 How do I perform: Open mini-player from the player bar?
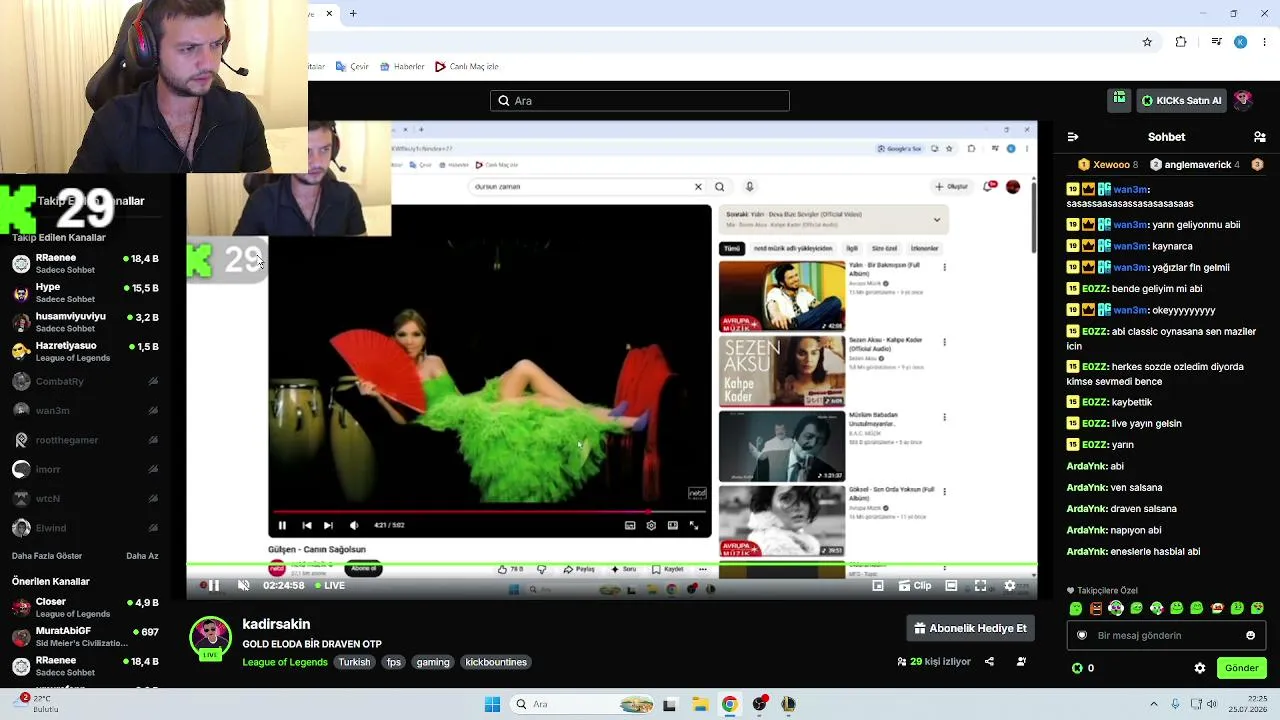(x=878, y=586)
